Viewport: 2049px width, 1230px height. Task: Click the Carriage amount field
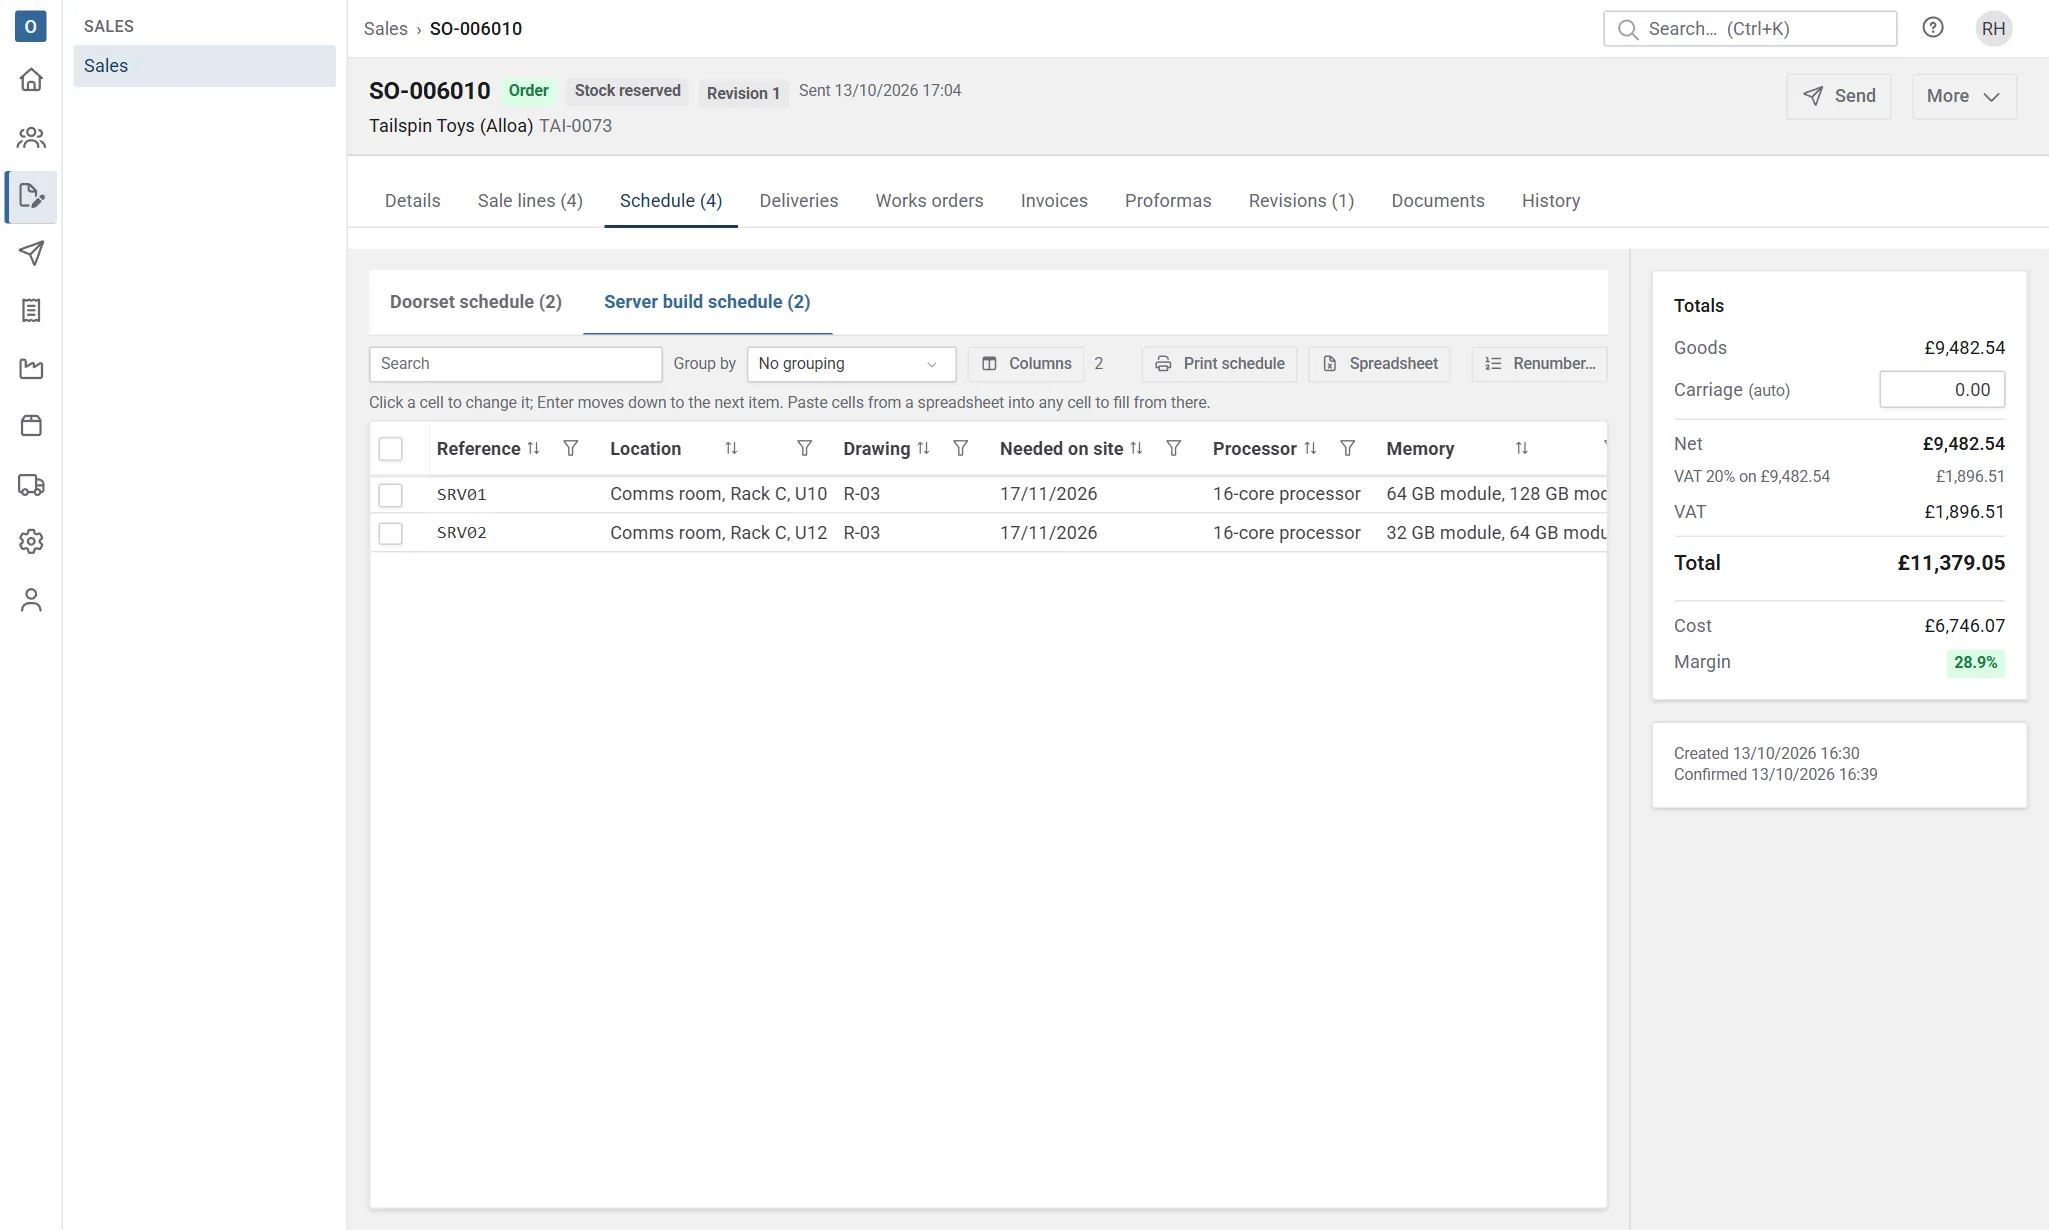pyautogui.click(x=1942, y=390)
